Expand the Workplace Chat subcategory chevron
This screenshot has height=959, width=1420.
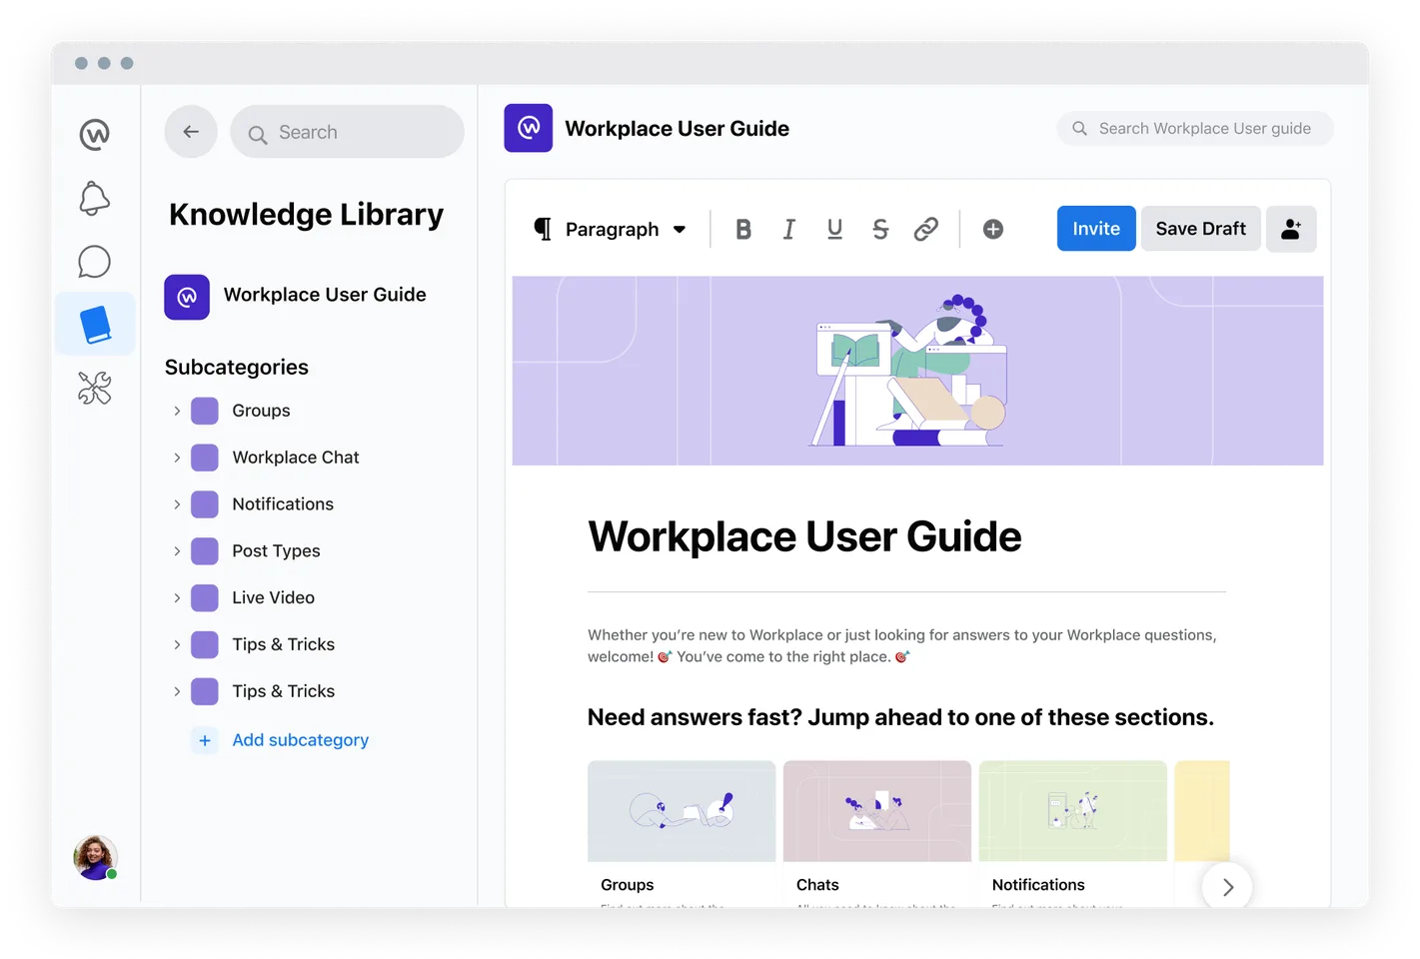click(x=177, y=458)
